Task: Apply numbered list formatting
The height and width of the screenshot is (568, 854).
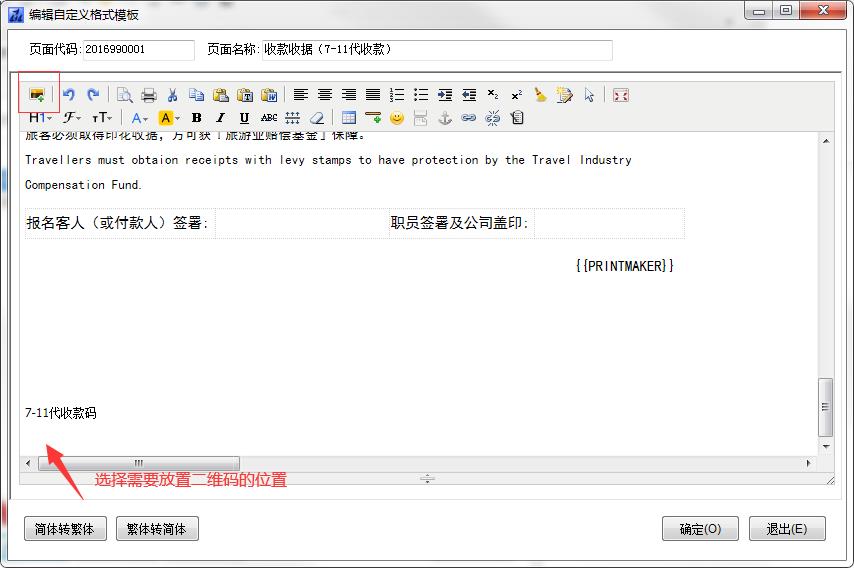Action: click(x=397, y=95)
